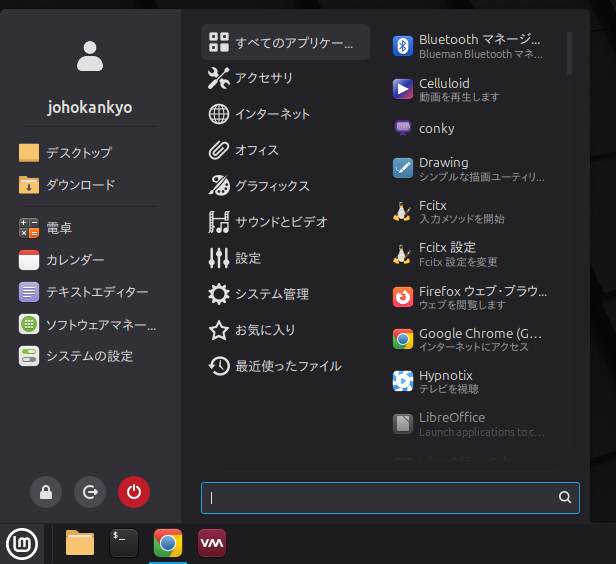Click the logout button
616x564 pixels.
coord(90,491)
